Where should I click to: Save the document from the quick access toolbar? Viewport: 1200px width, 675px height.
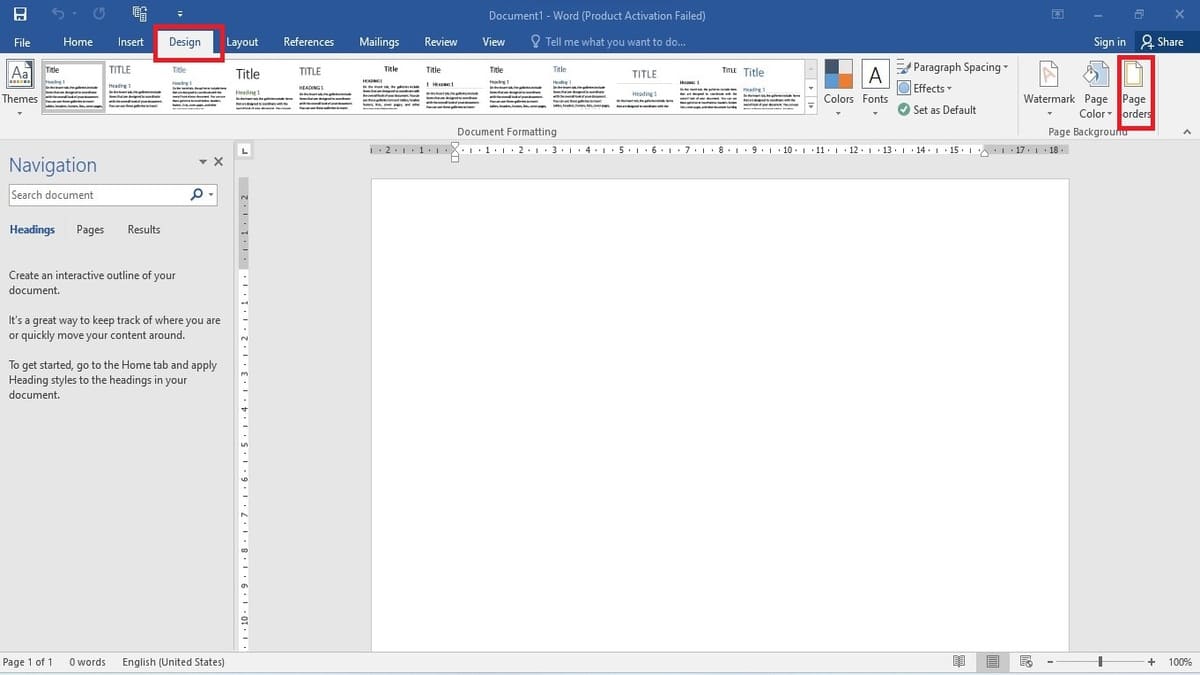point(20,15)
